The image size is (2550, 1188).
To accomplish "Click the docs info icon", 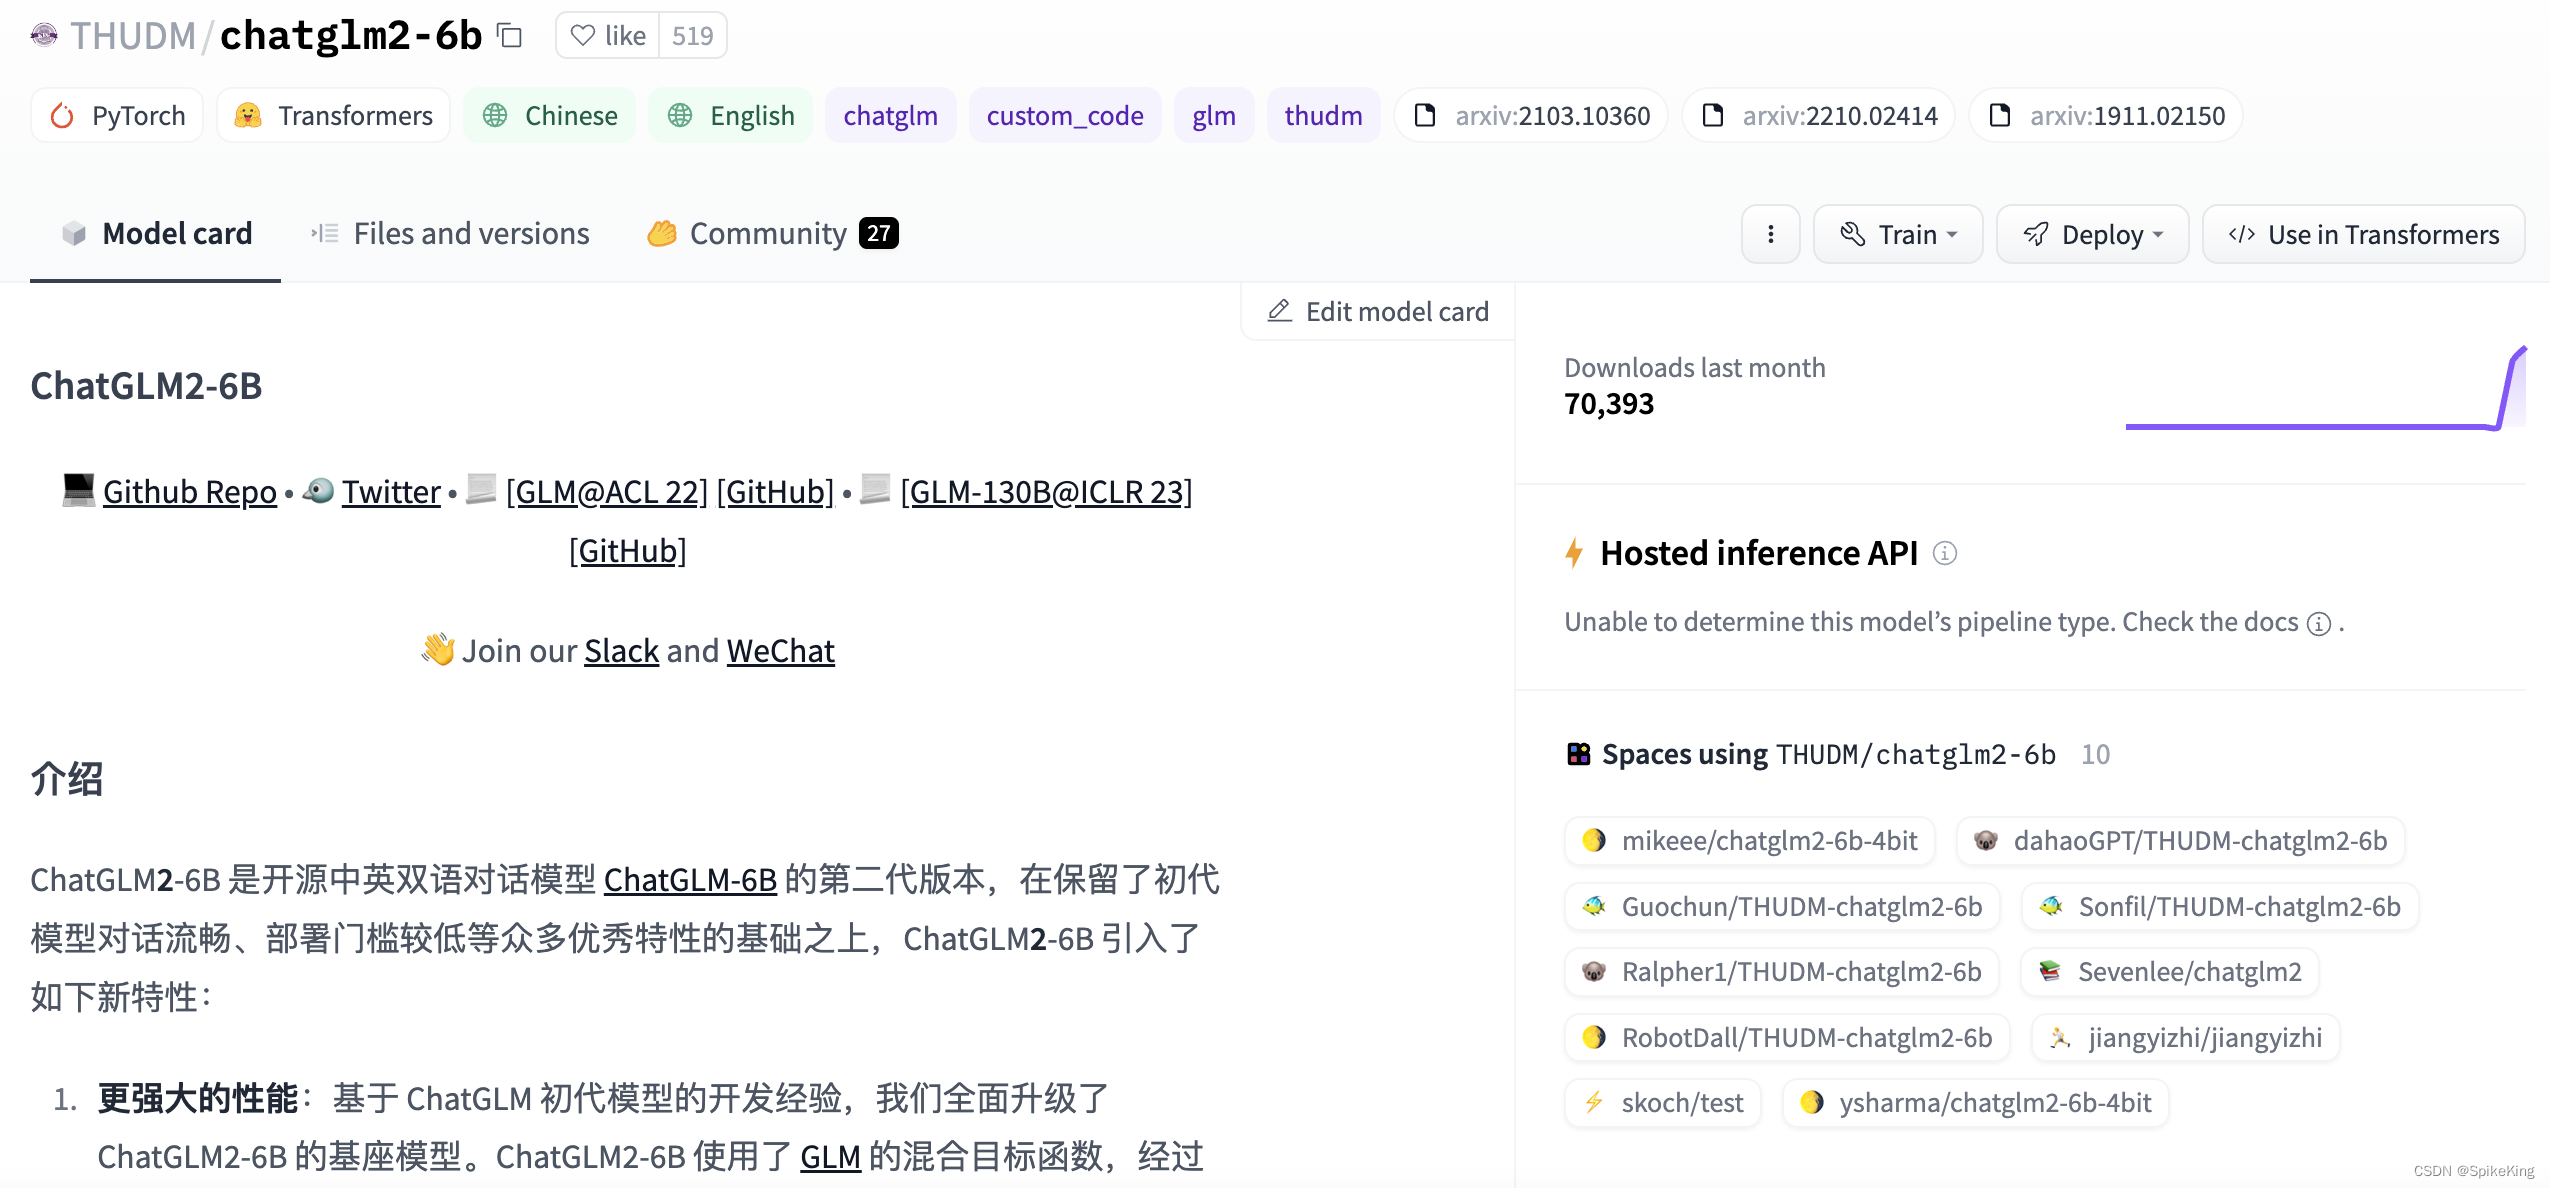I will pyautogui.click(x=2319, y=624).
